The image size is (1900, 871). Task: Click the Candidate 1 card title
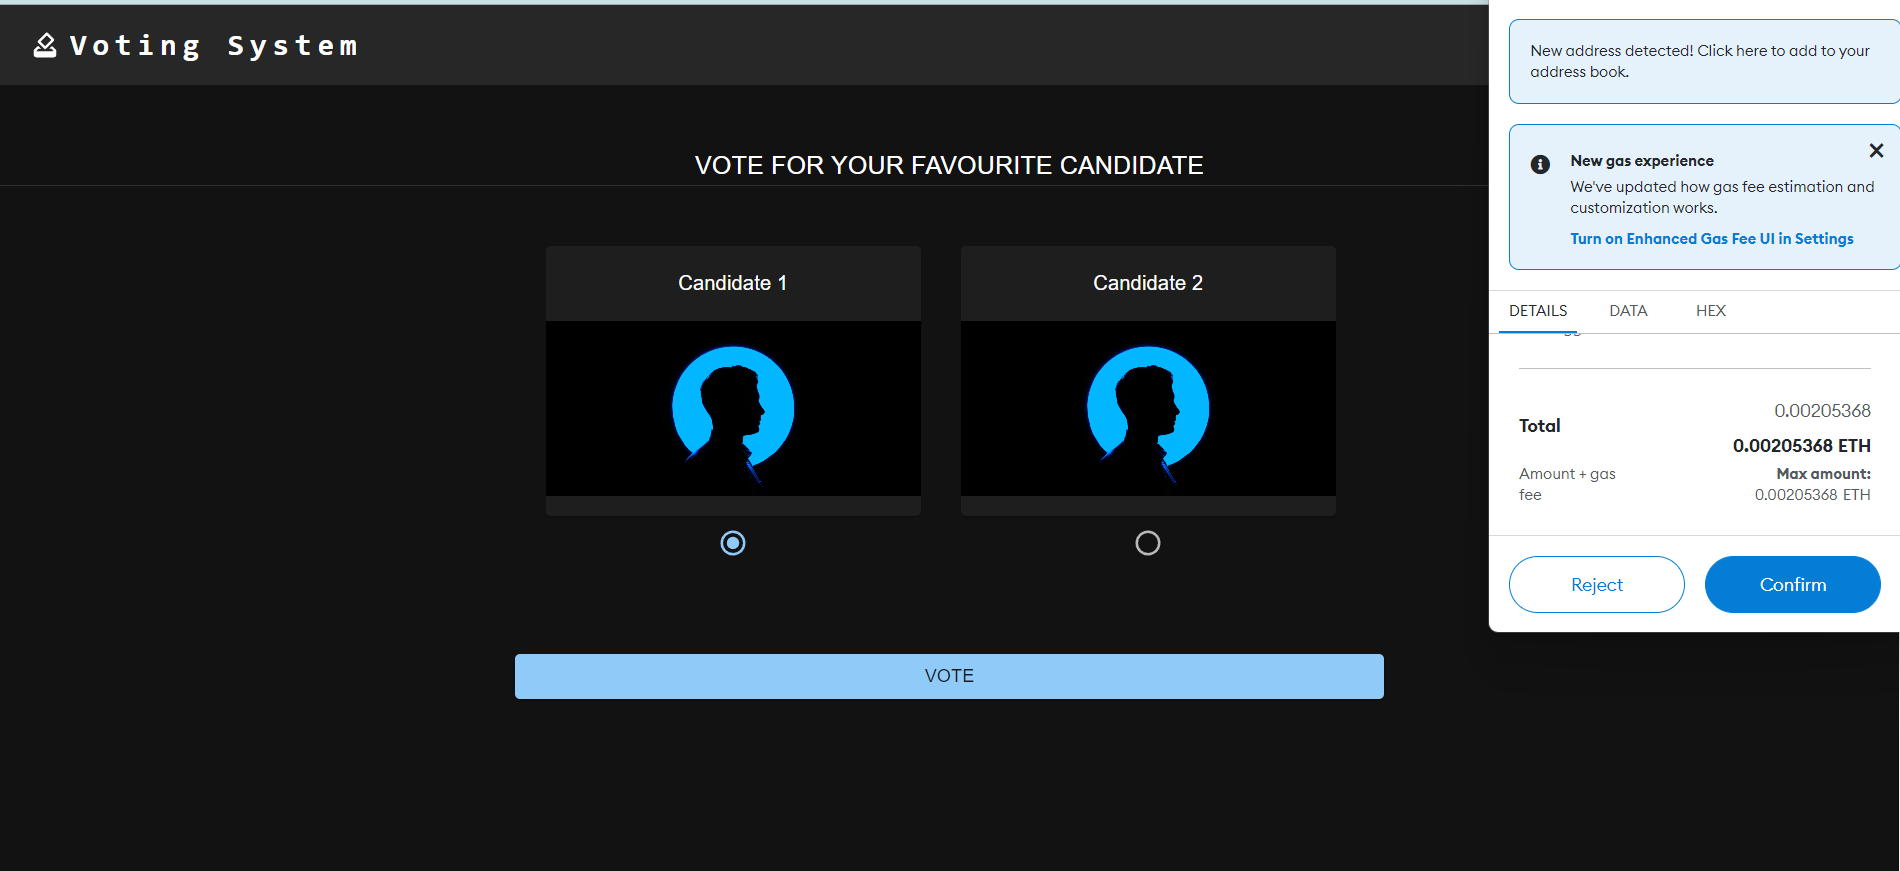pyautogui.click(x=732, y=283)
